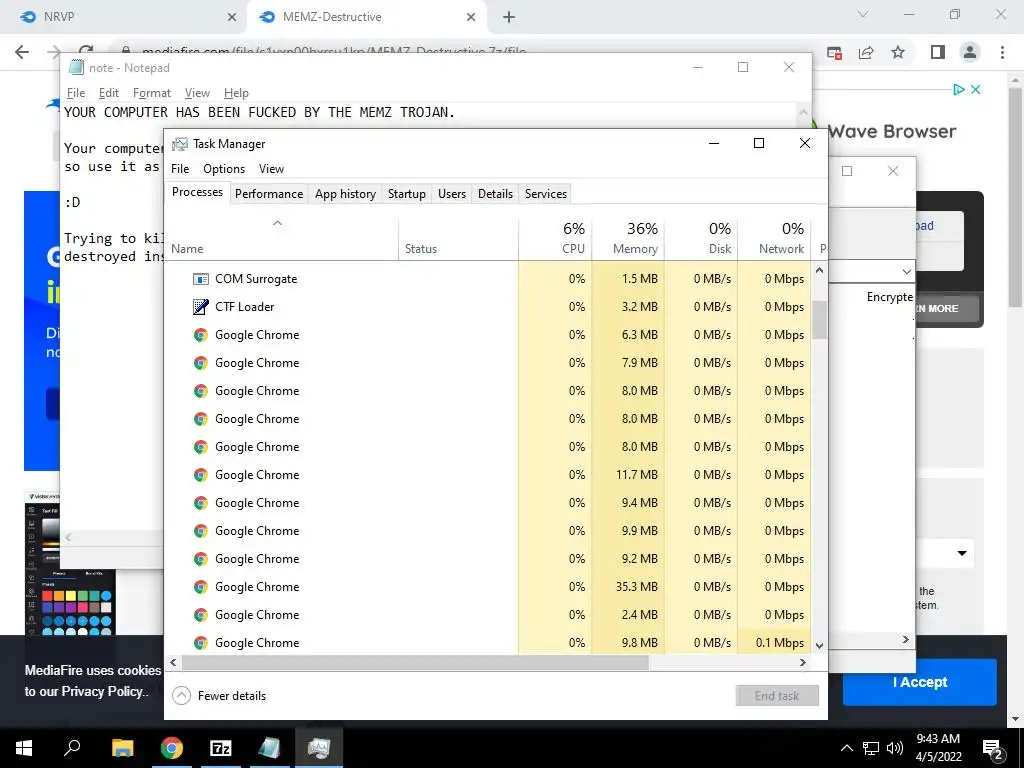The height and width of the screenshot is (768, 1024).
Task: Sort processes by Network column
Action: pyautogui.click(x=775, y=239)
